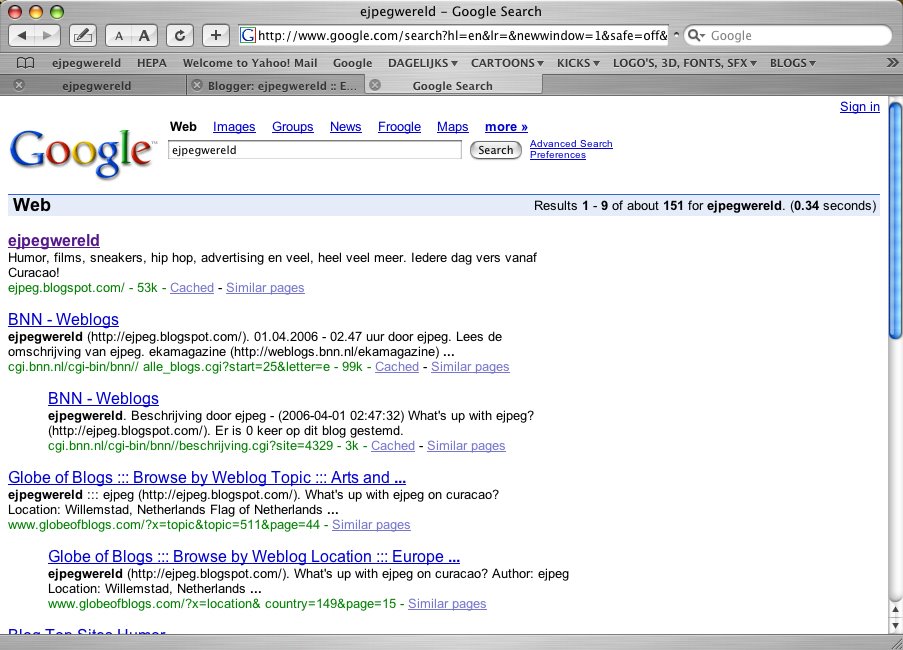Expand the KICKS bookmarks folder

[x=578, y=63]
